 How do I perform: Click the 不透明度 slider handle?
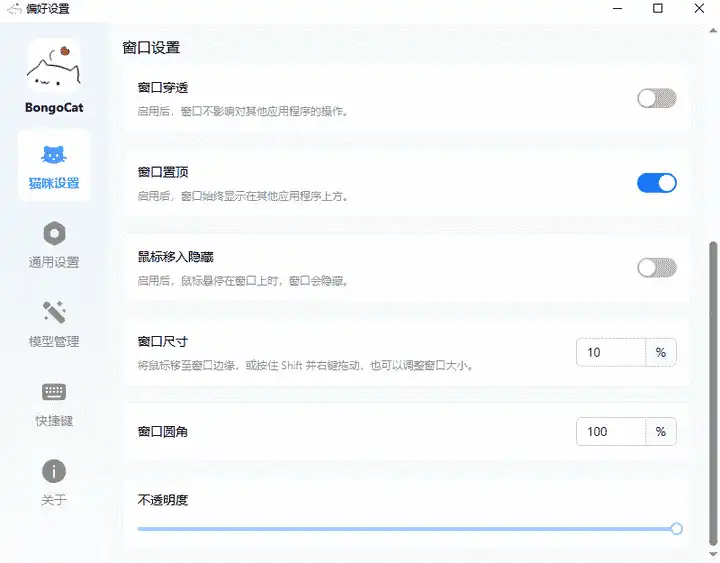click(676, 529)
